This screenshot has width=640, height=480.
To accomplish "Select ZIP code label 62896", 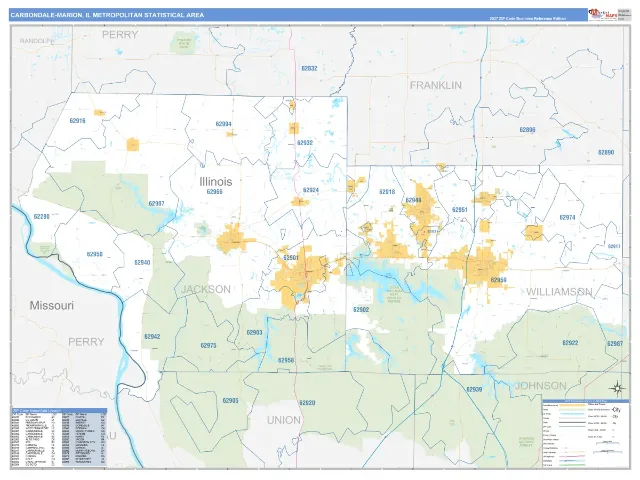I will (527, 130).
